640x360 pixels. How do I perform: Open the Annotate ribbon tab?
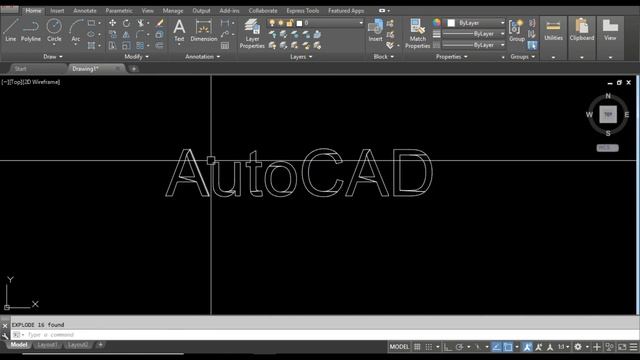pos(84,11)
